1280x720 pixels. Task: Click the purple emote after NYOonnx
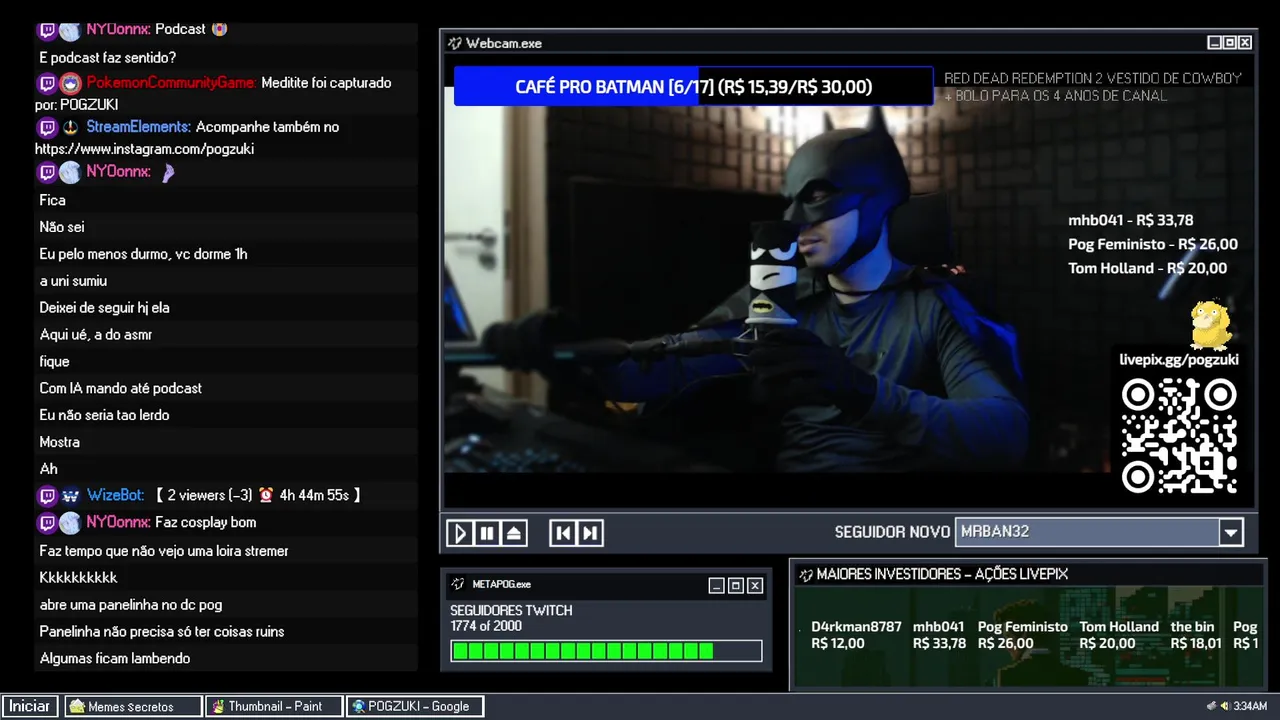(x=168, y=172)
